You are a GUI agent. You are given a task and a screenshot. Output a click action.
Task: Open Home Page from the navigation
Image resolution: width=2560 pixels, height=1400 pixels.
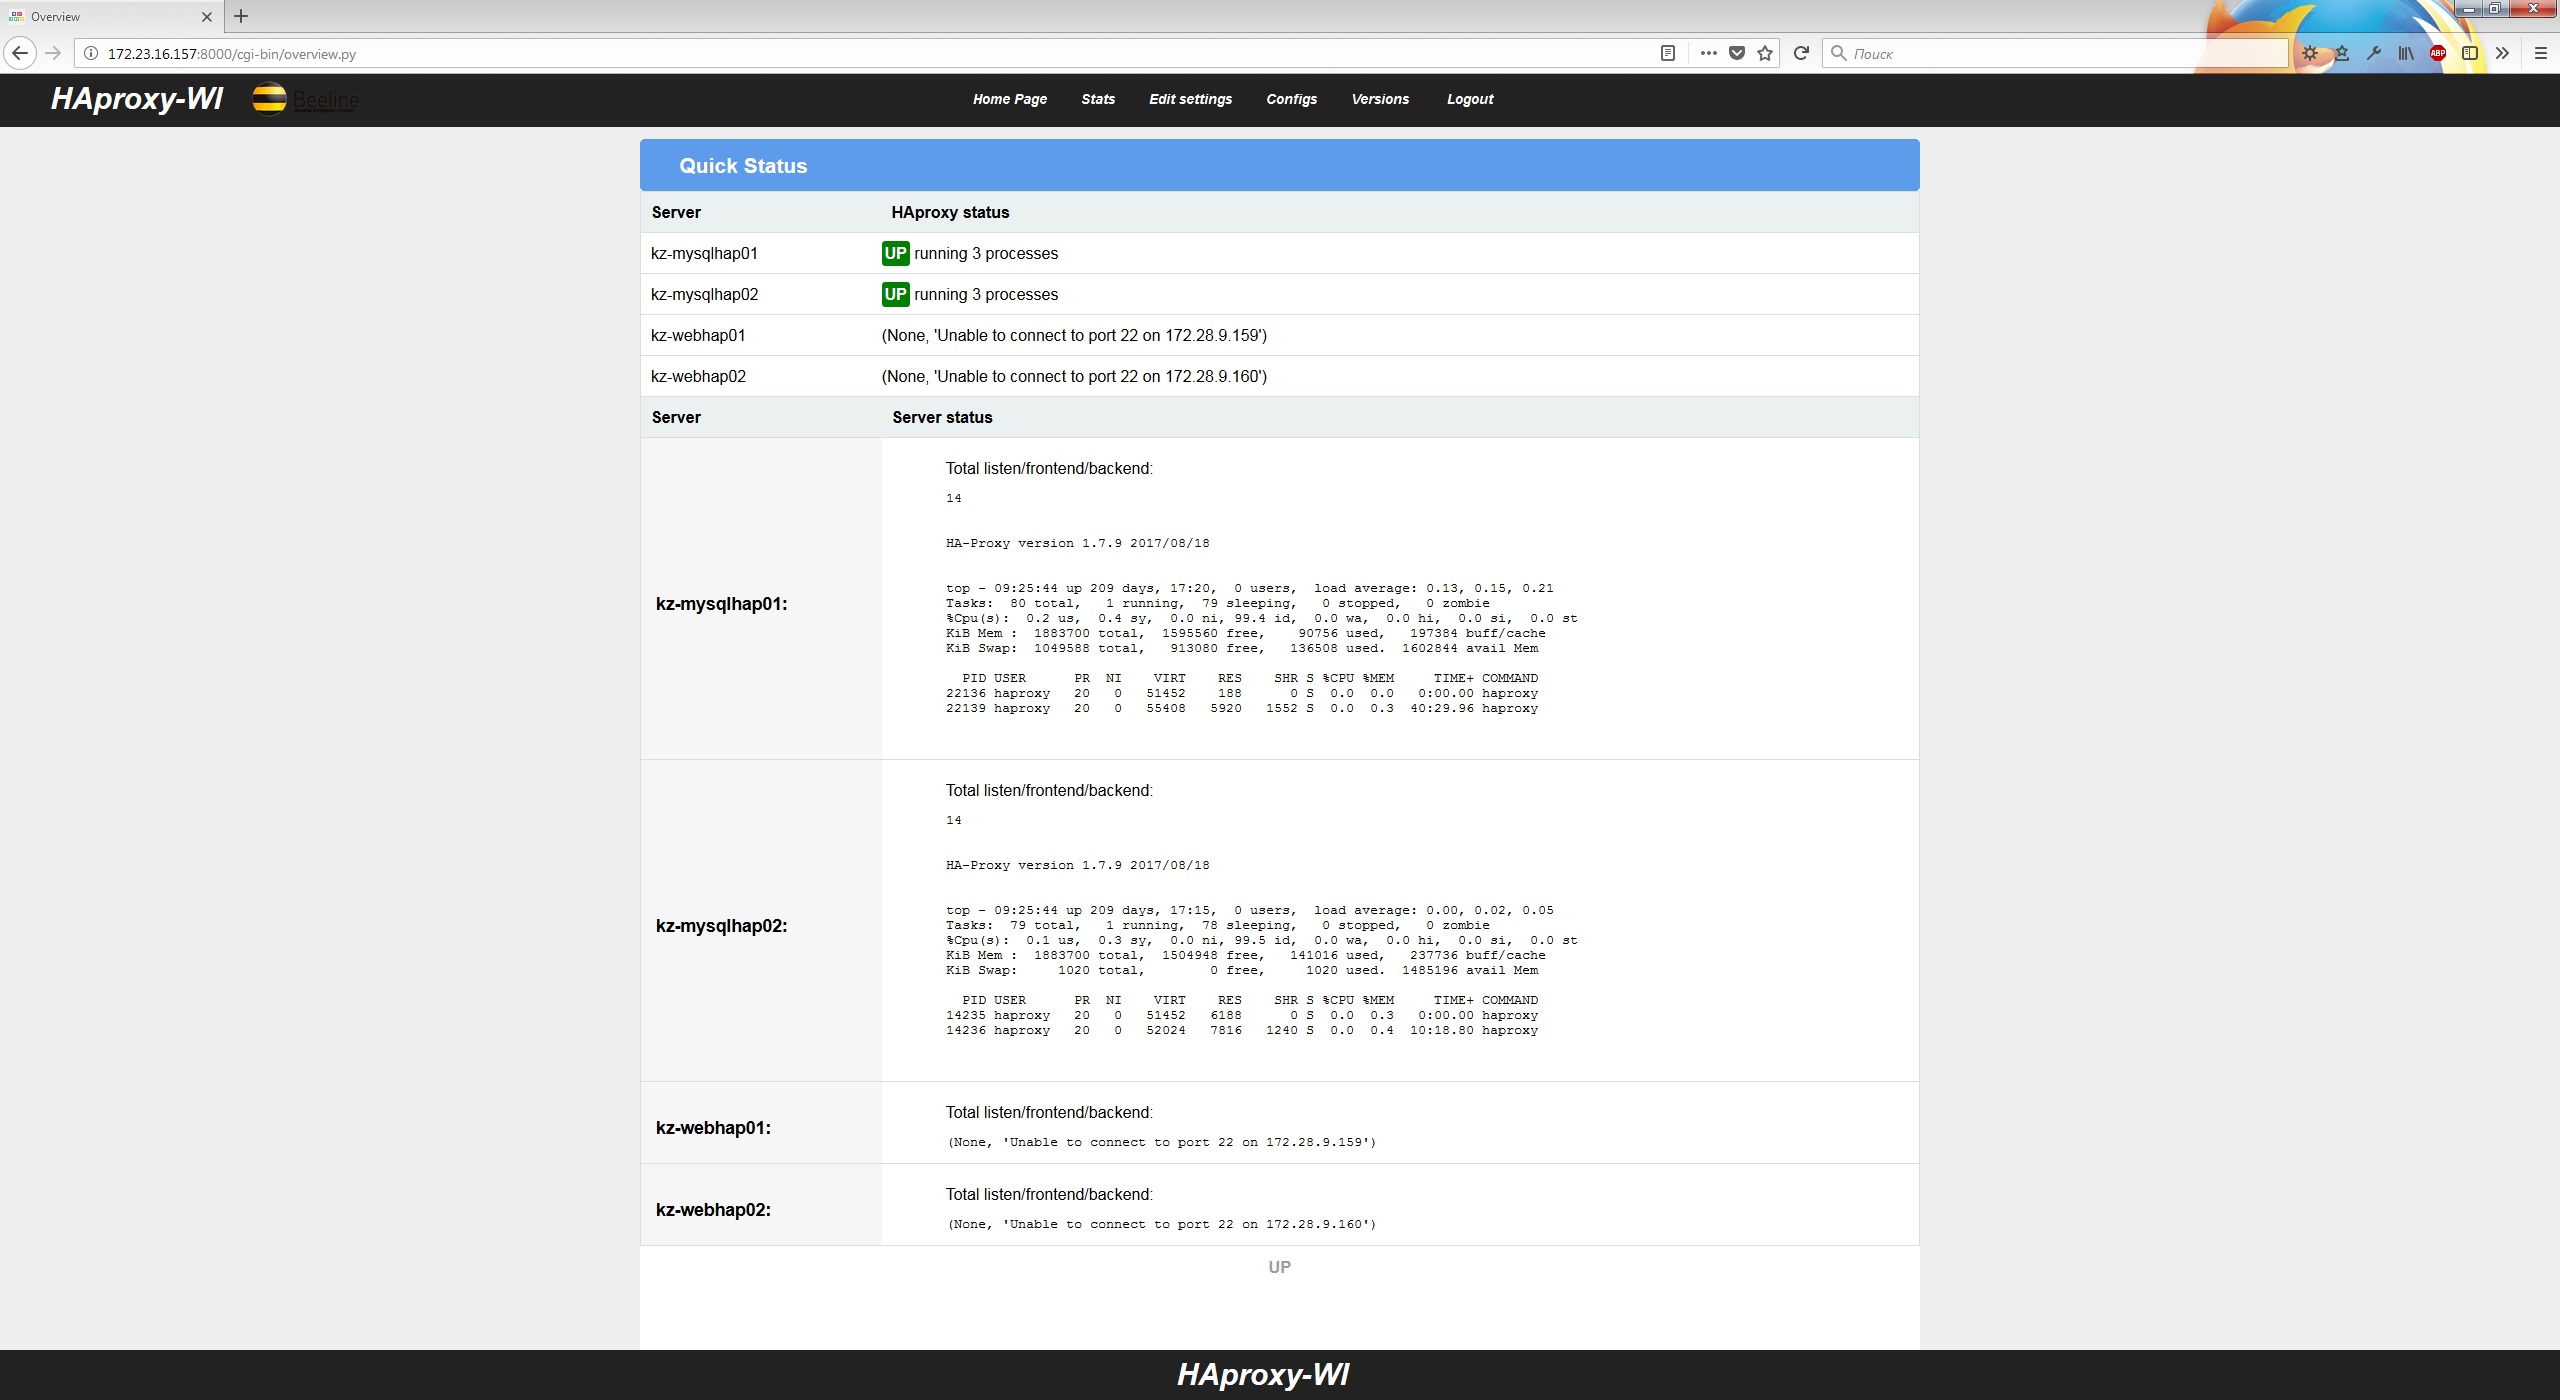[1010, 99]
